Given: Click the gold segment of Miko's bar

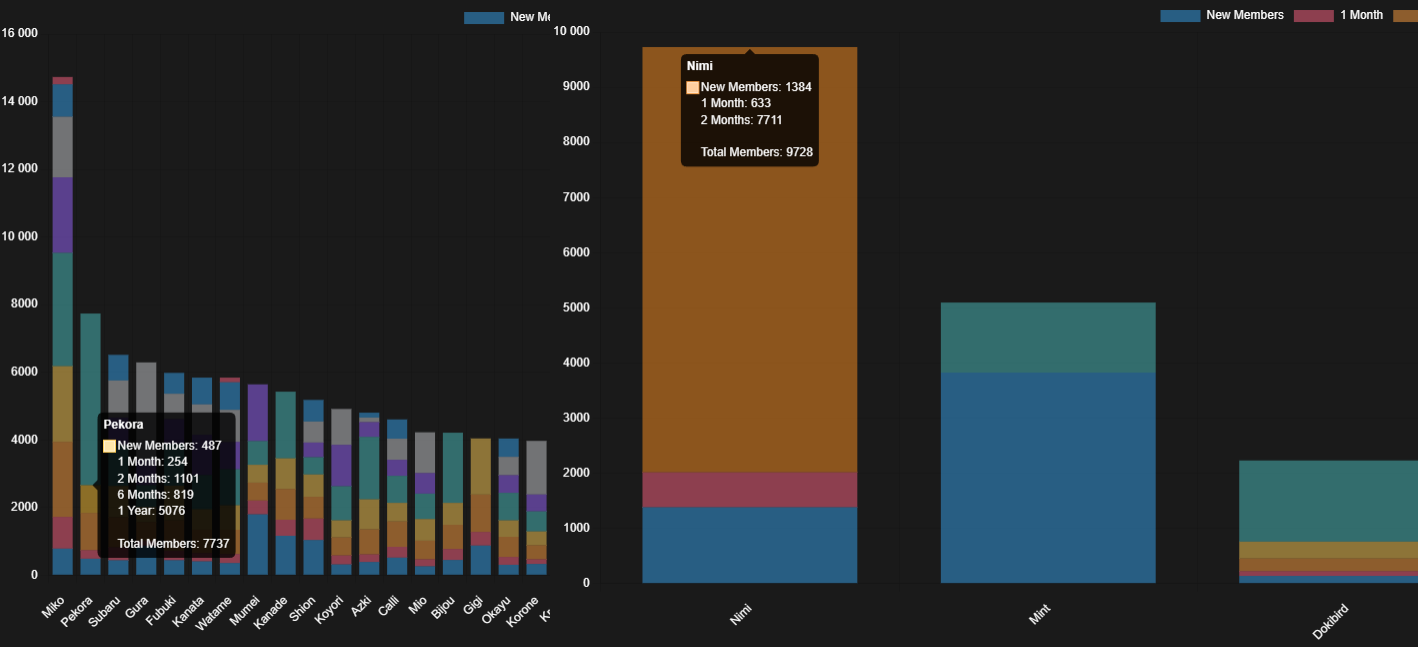Looking at the screenshot, I should click(x=62, y=404).
